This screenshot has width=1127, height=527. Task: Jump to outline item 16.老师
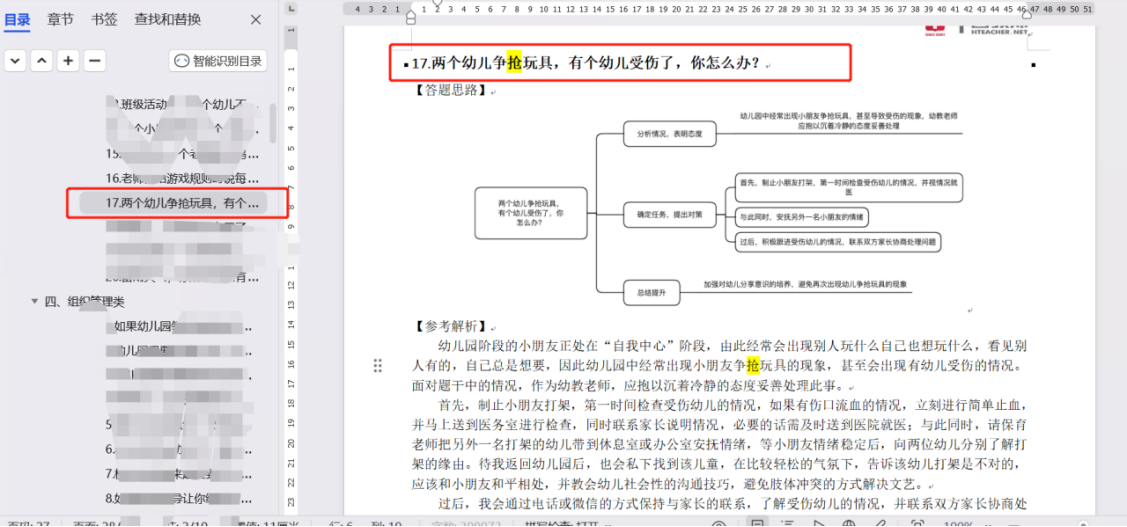pyautogui.click(x=182, y=178)
